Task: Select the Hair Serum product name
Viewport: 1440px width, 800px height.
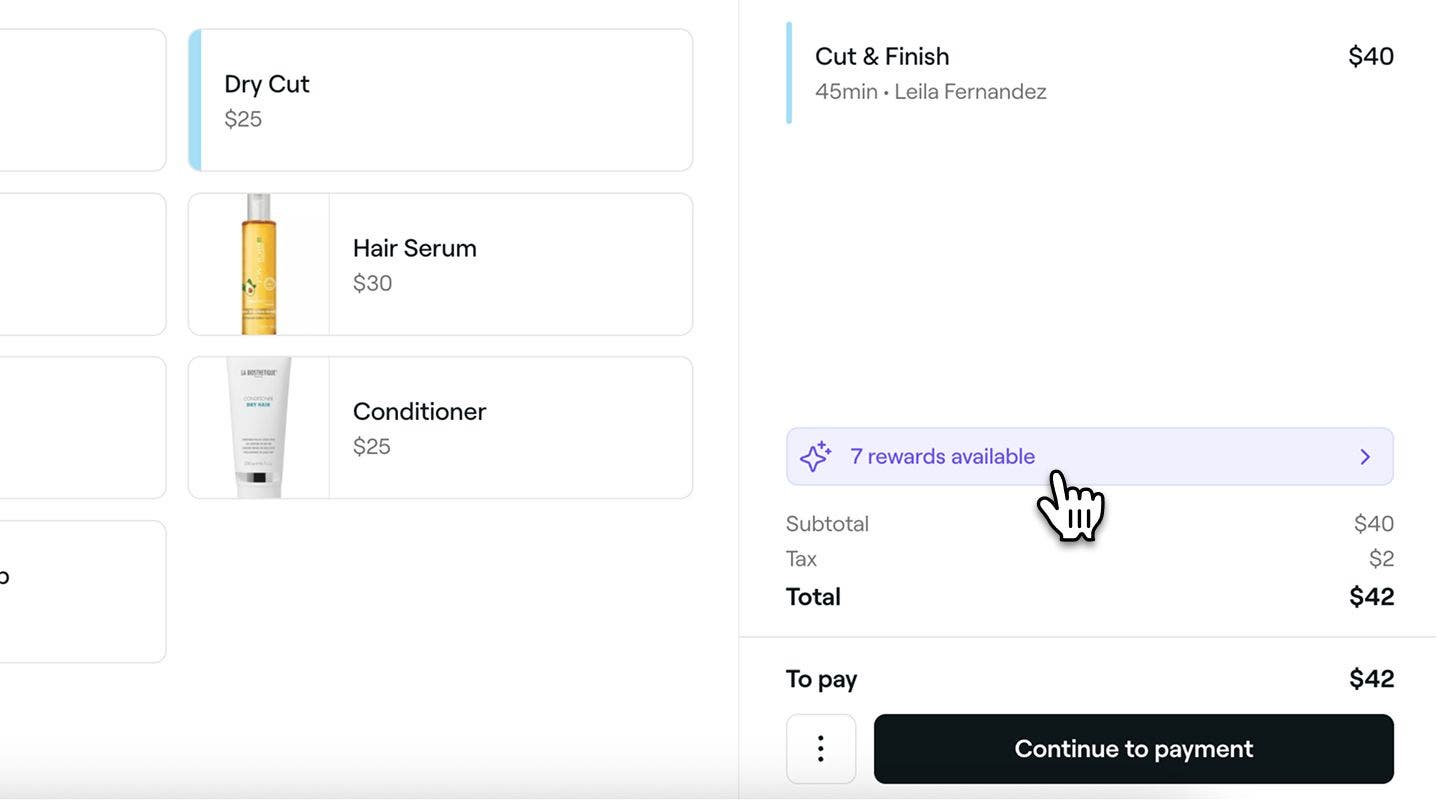Action: pyautogui.click(x=414, y=248)
